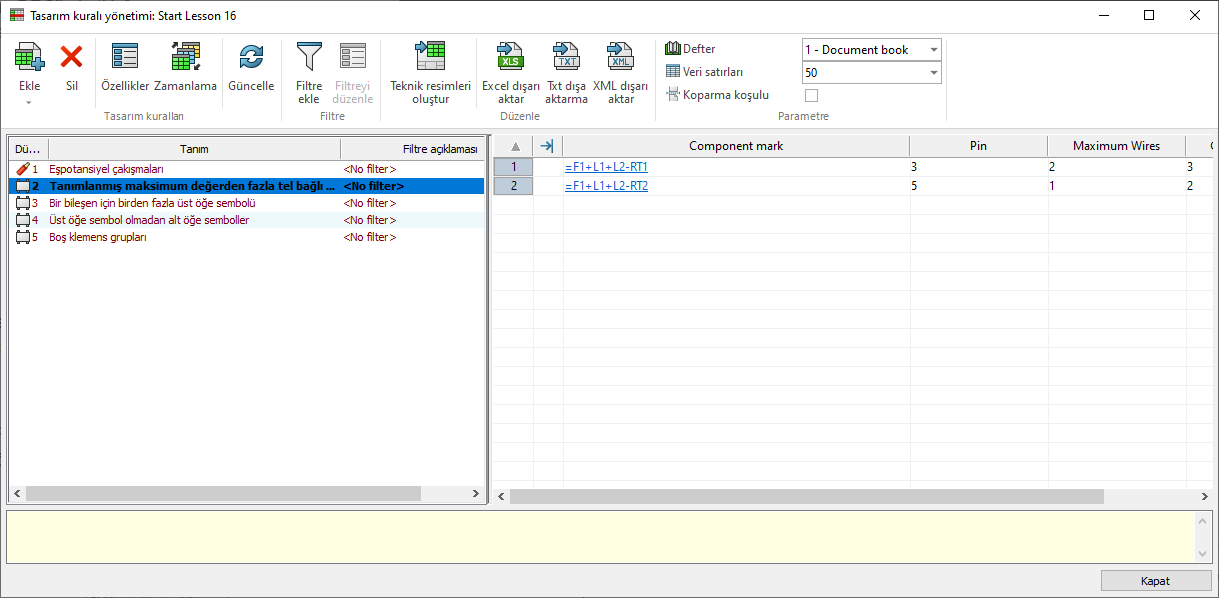
Task: Open Özellikler properties of the rule
Action: (125, 58)
